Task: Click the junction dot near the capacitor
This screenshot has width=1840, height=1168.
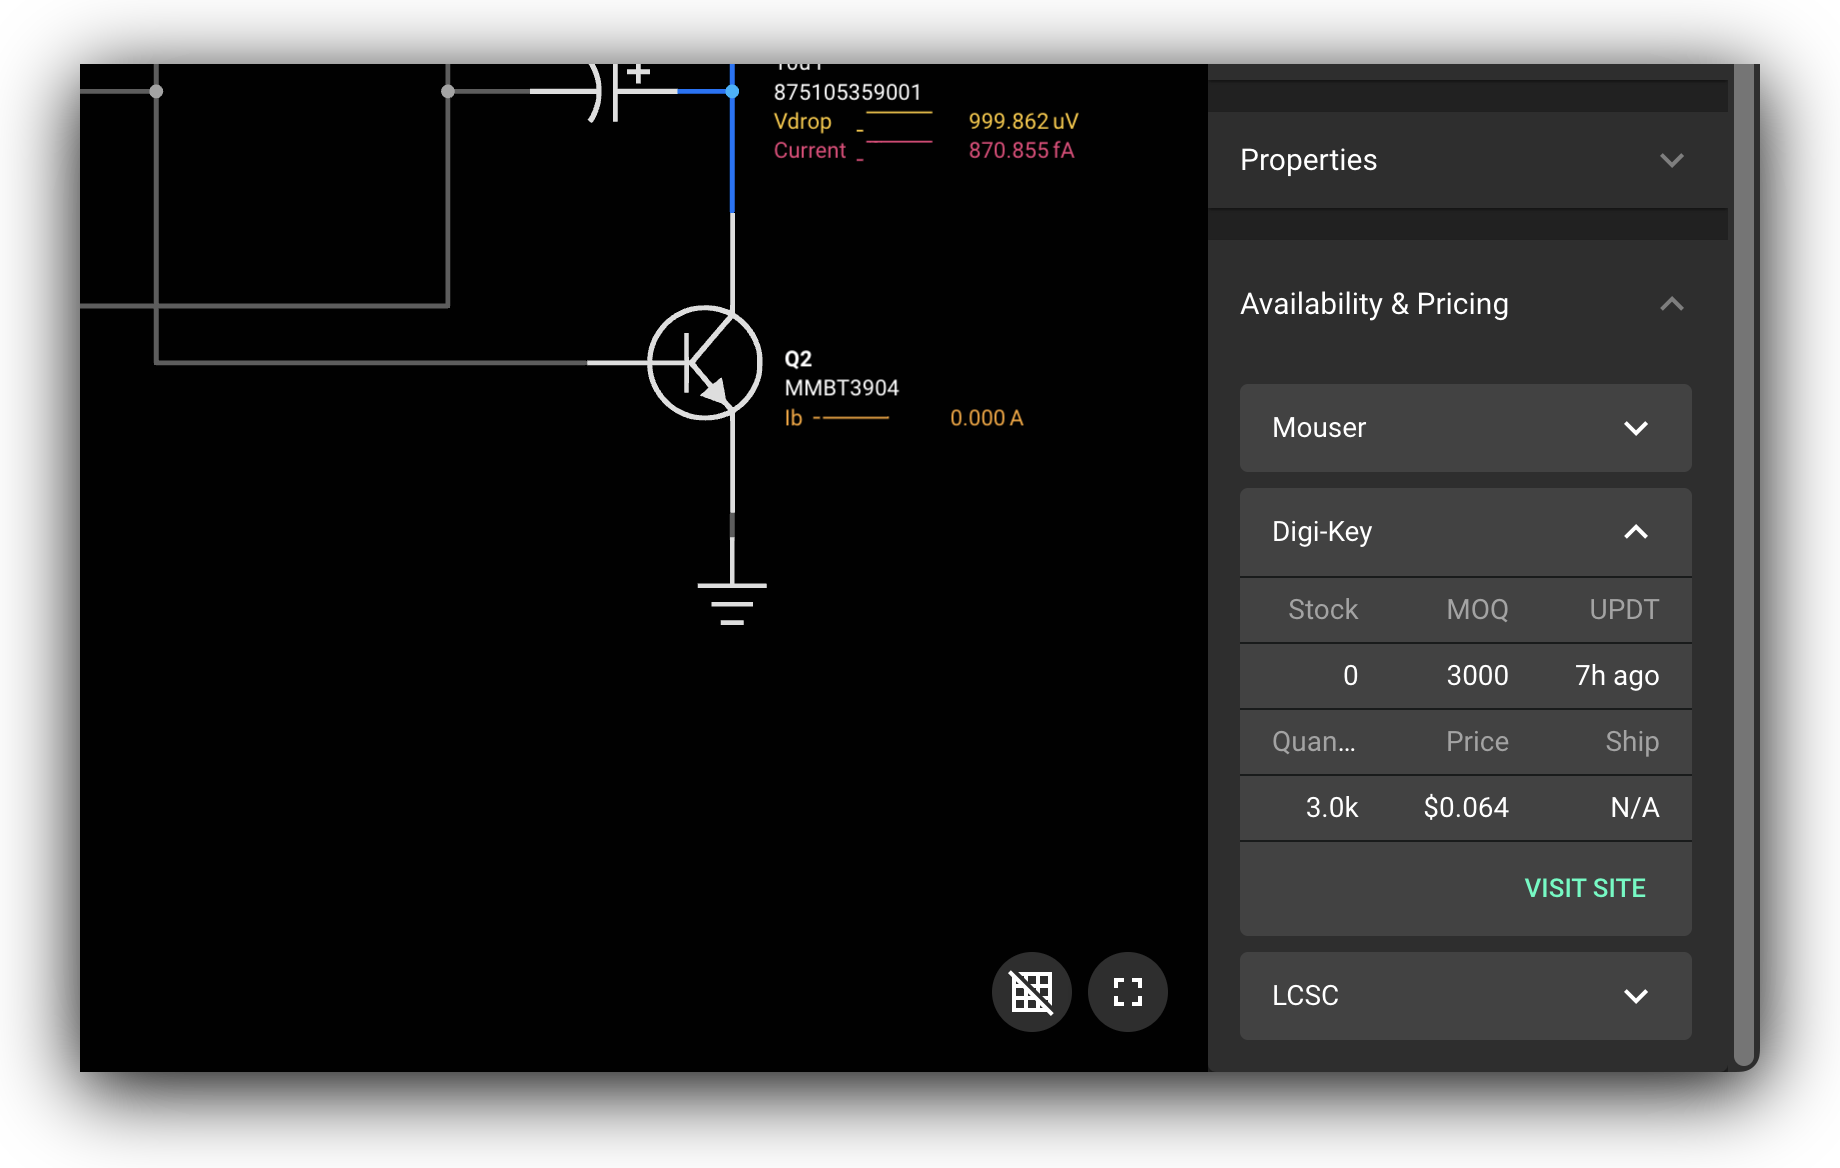Action: click(x=447, y=91)
